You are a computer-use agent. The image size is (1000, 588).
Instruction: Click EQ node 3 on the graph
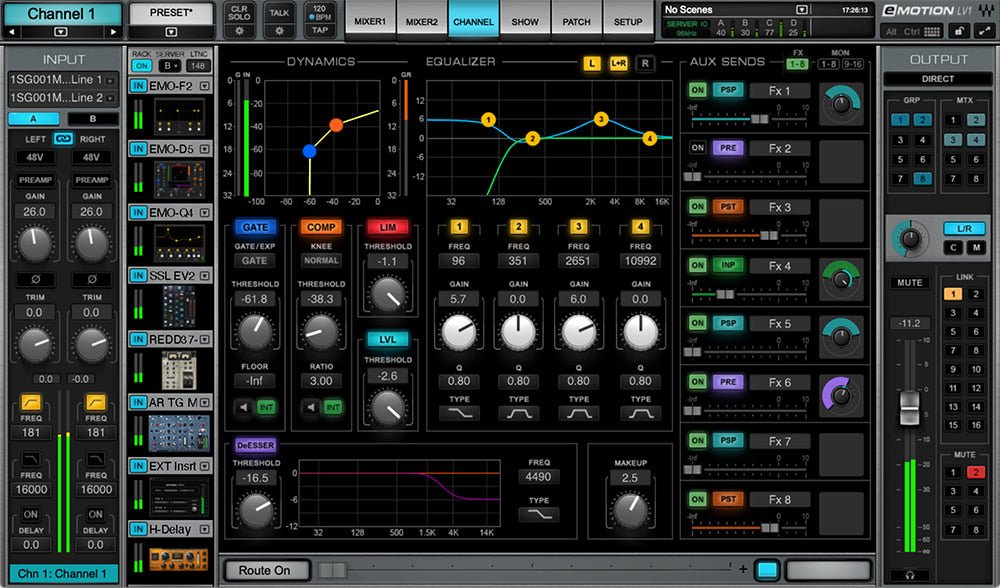601,119
